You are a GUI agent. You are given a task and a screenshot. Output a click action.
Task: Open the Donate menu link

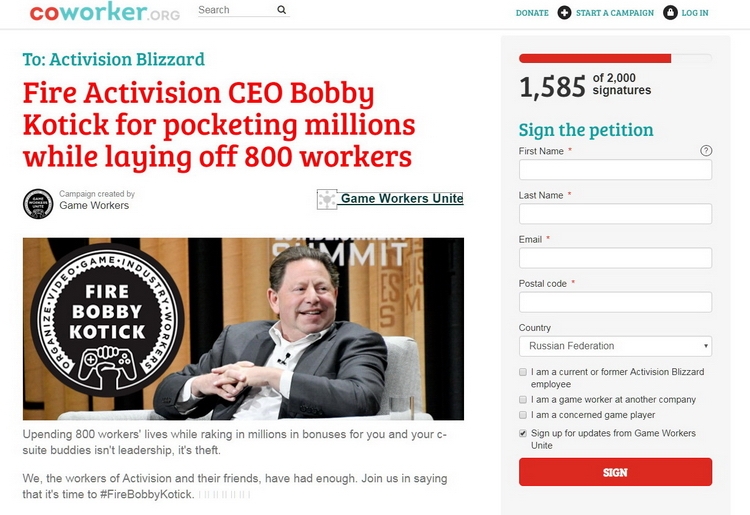(532, 13)
